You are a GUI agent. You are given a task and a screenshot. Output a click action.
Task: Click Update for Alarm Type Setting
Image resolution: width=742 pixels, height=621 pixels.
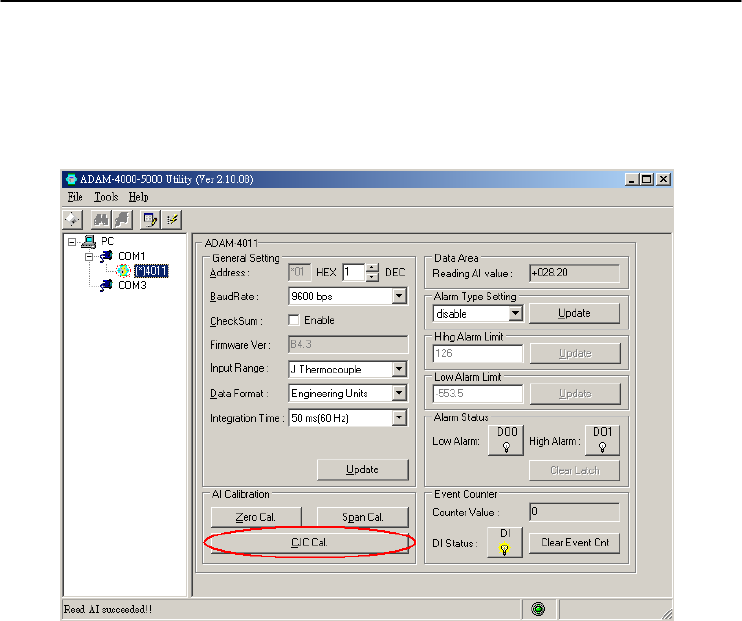(x=574, y=313)
